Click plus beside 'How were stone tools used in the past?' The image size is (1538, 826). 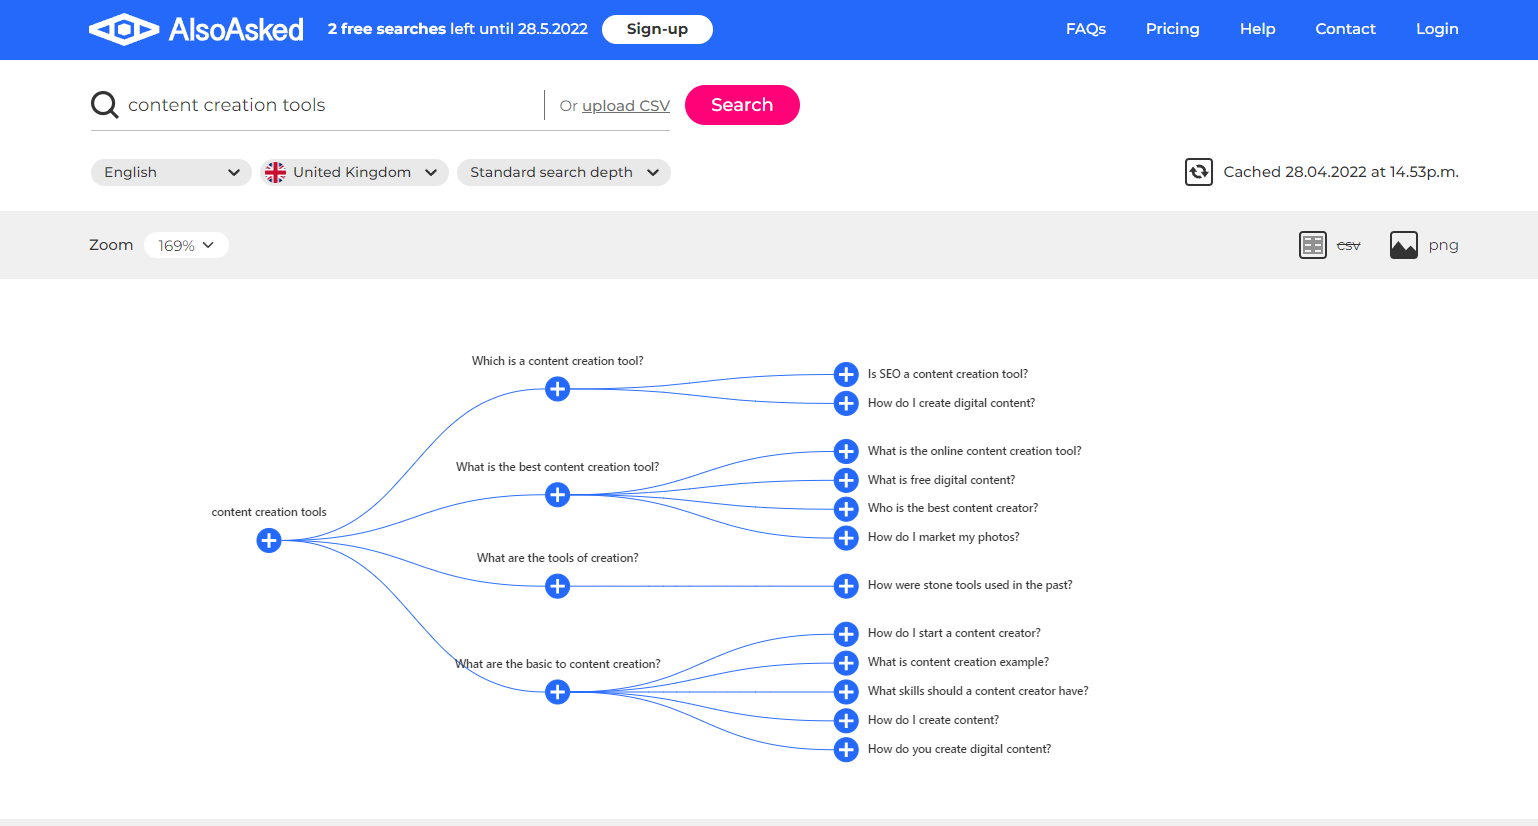846,586
